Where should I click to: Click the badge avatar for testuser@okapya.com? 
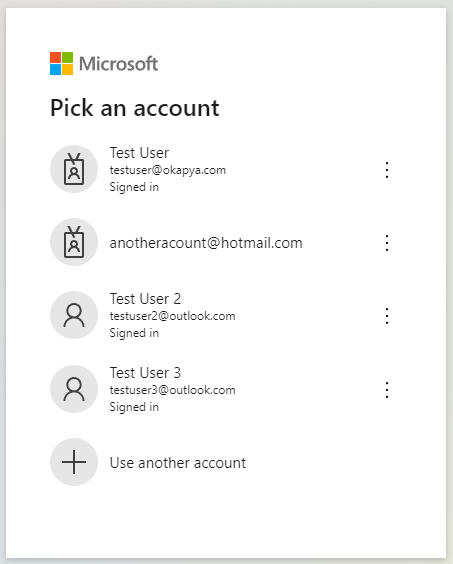74,169
